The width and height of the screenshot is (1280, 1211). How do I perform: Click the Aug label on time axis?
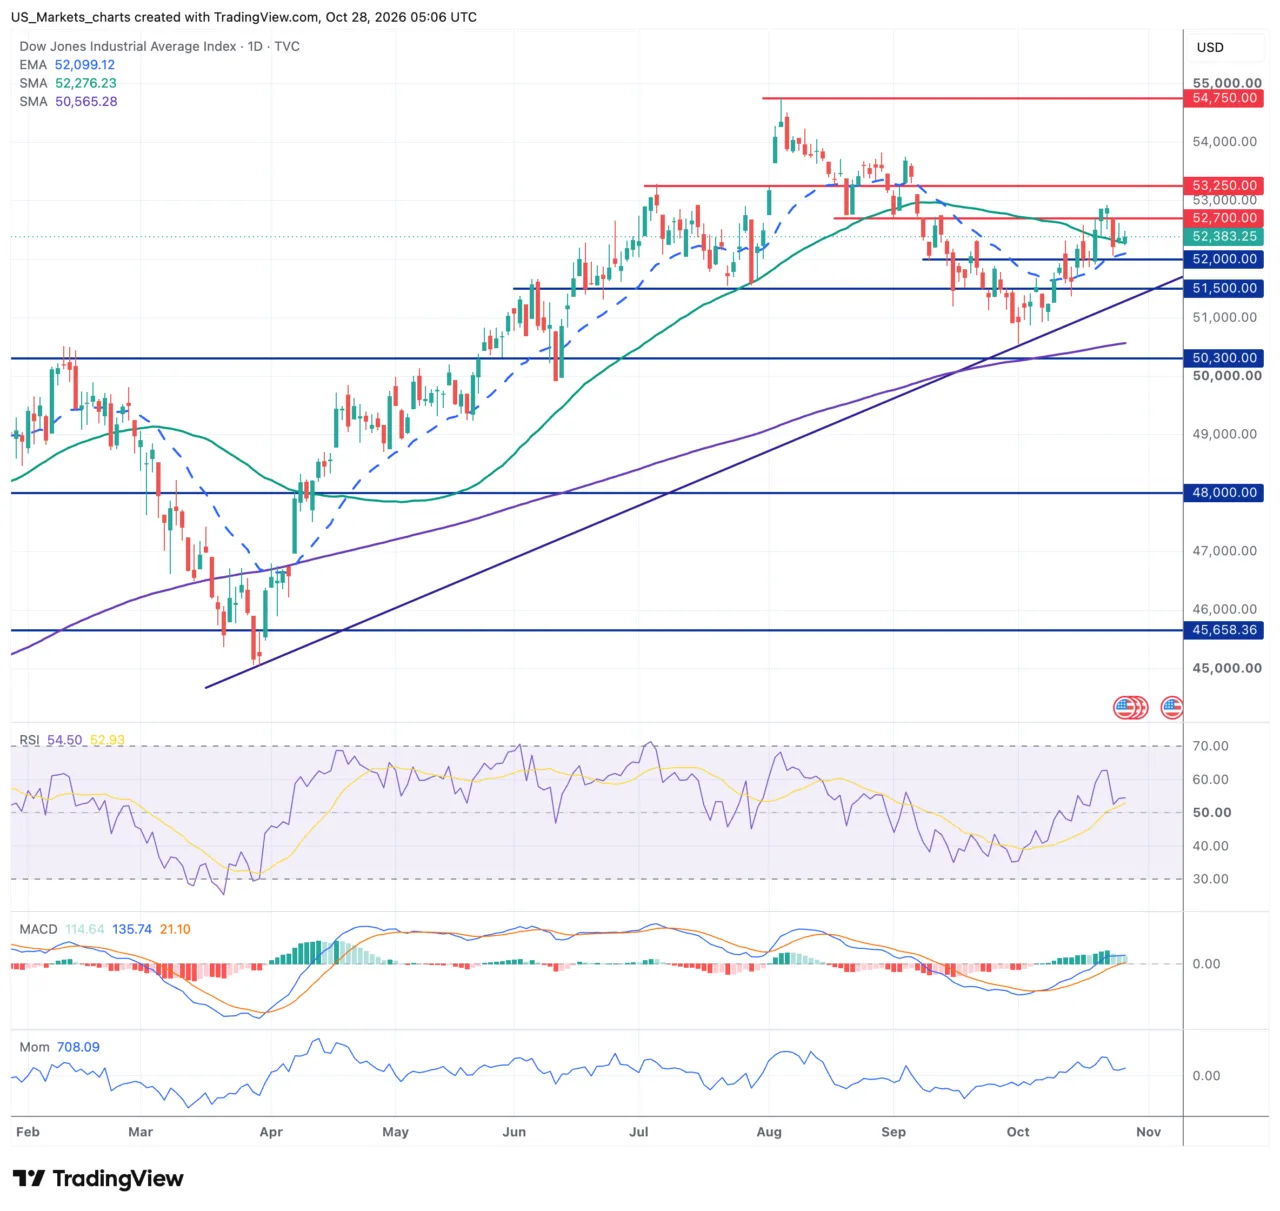click(x=769, y=1132)
